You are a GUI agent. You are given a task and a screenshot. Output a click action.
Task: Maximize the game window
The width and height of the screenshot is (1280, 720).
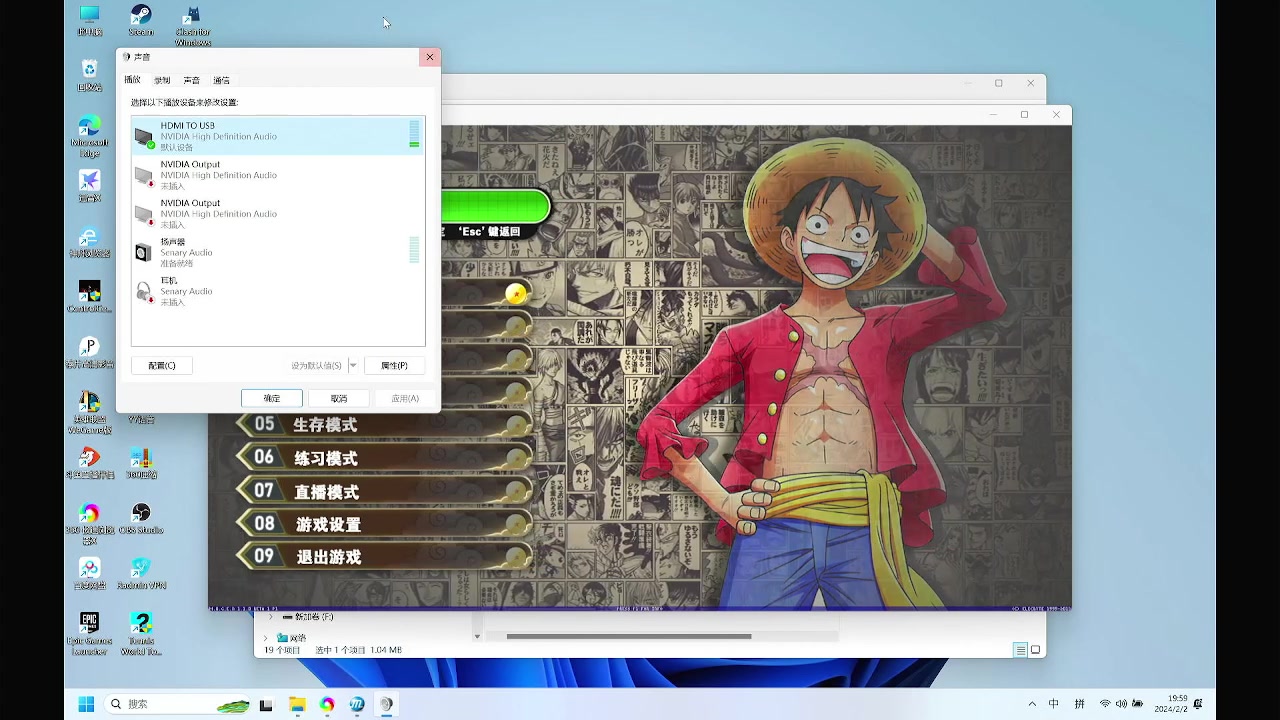point(1024,115)
